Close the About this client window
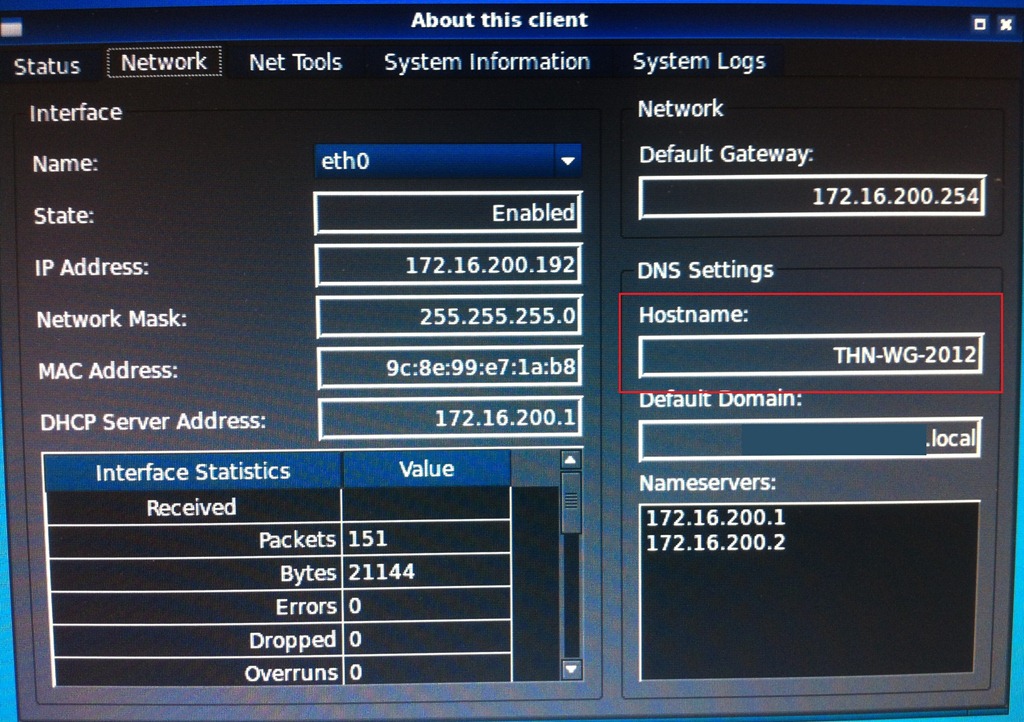 point(1005,24)
